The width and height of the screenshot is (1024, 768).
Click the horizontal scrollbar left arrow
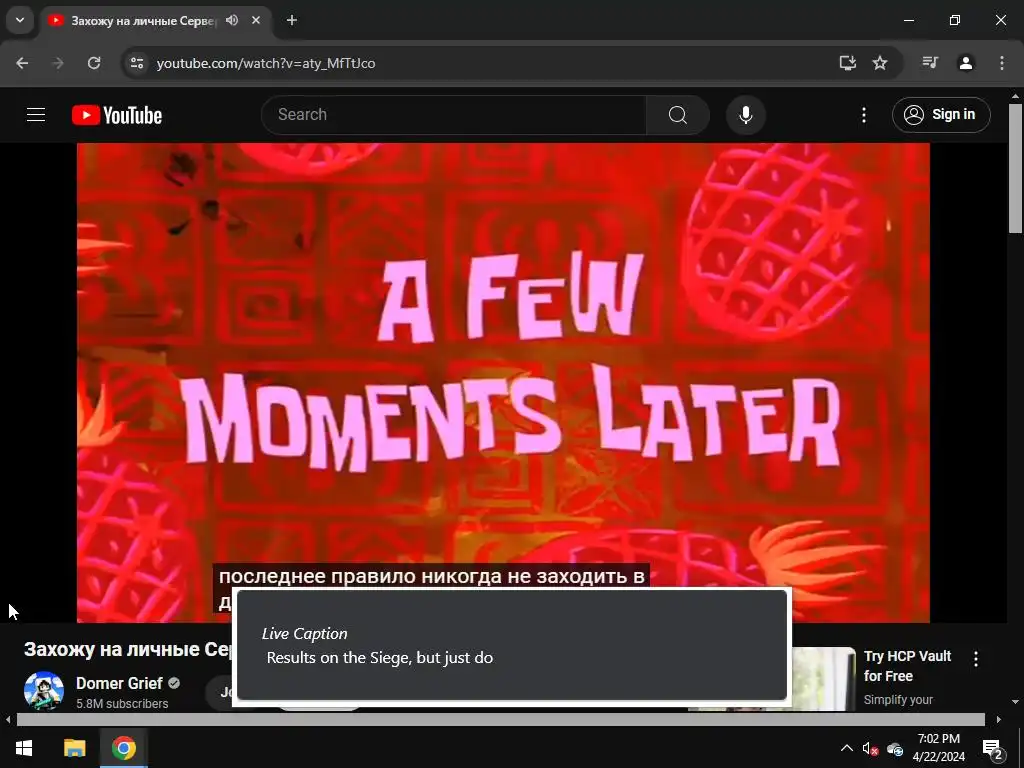coord(8,720)
